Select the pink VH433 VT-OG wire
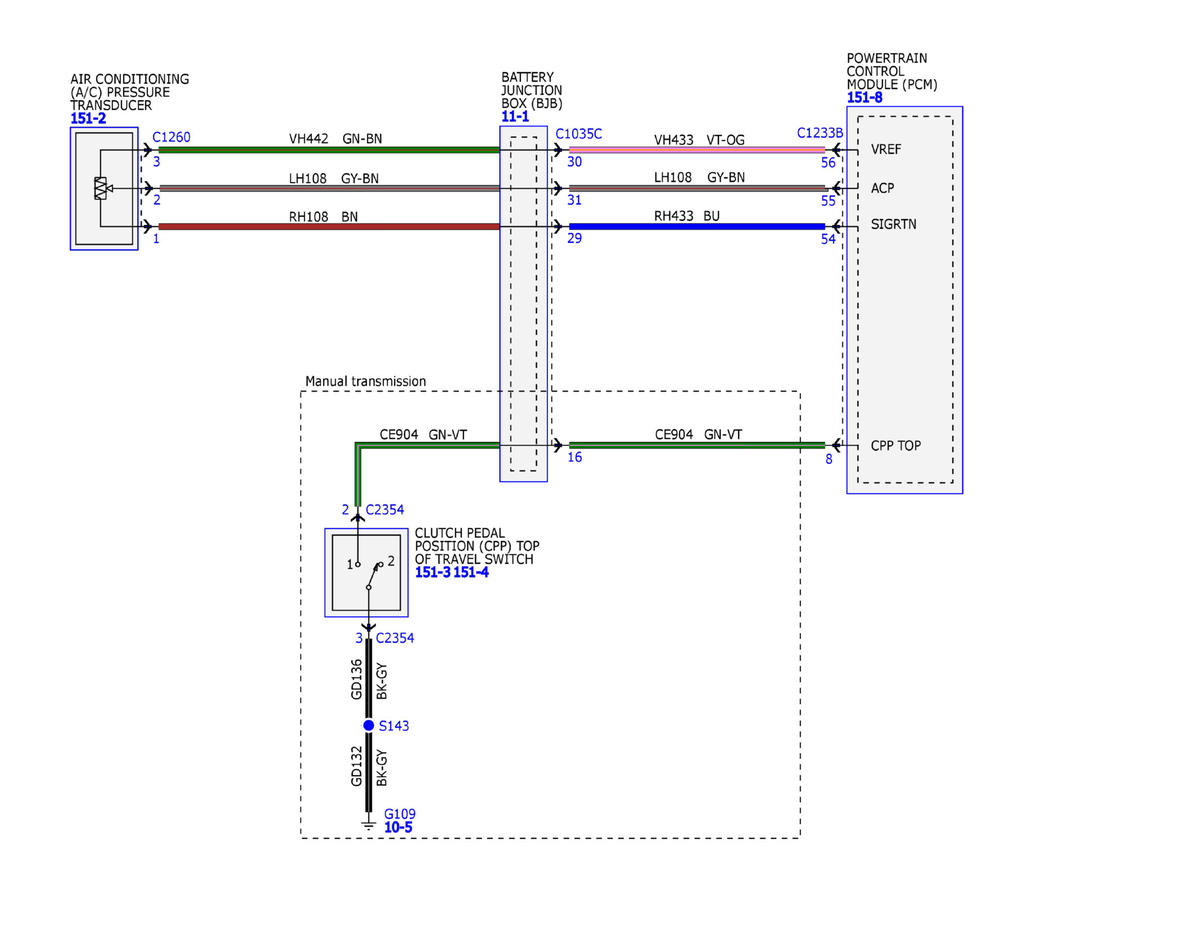This screenshot has height=927, width=1200. (x=697, y=150)
